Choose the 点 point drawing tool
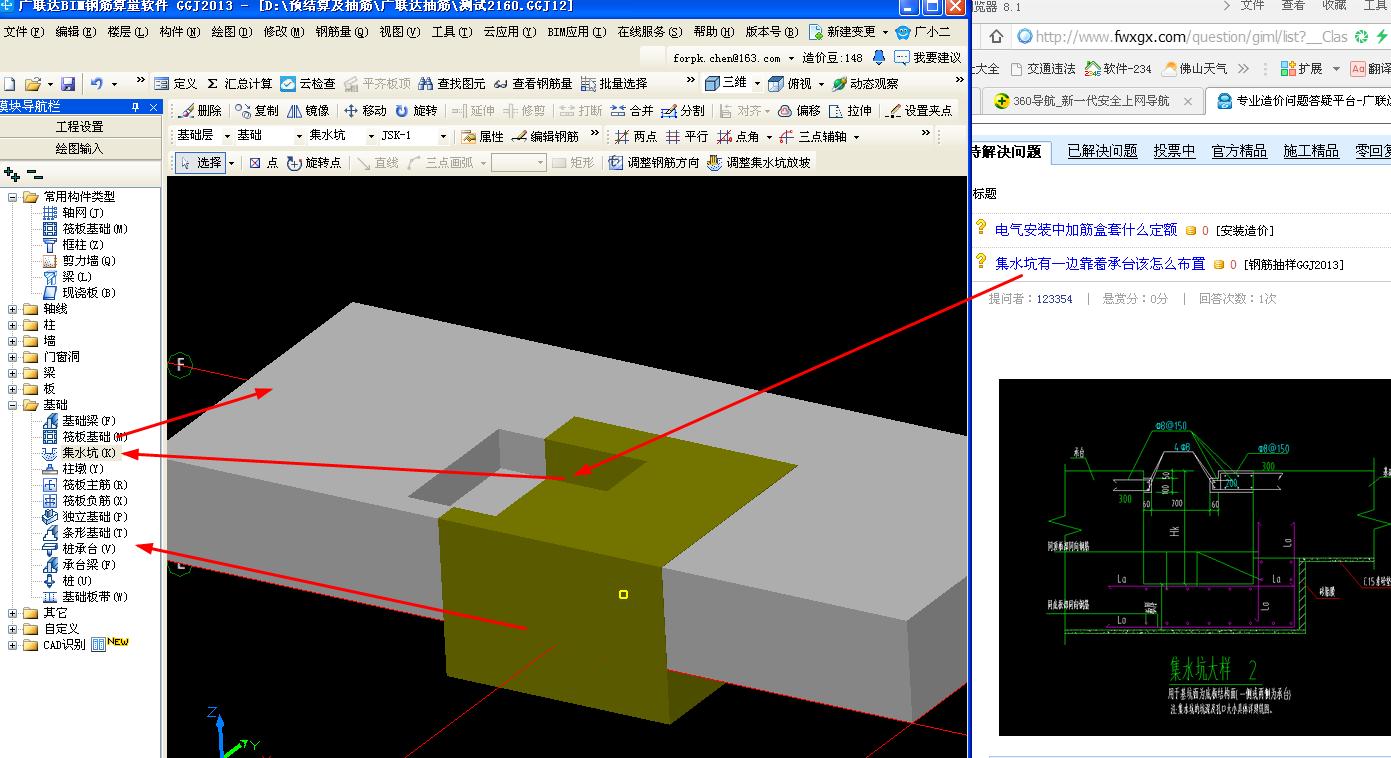 point(264,163)
